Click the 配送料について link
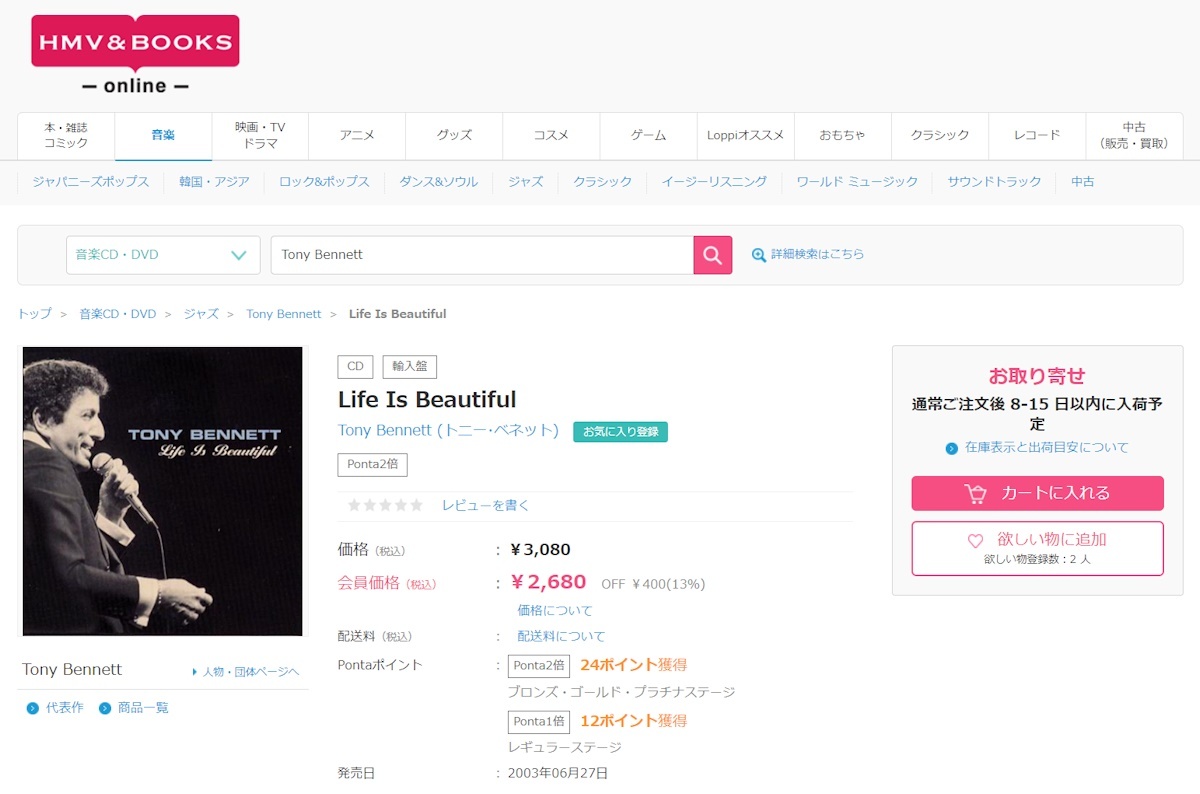 click(x=560, y=635)
